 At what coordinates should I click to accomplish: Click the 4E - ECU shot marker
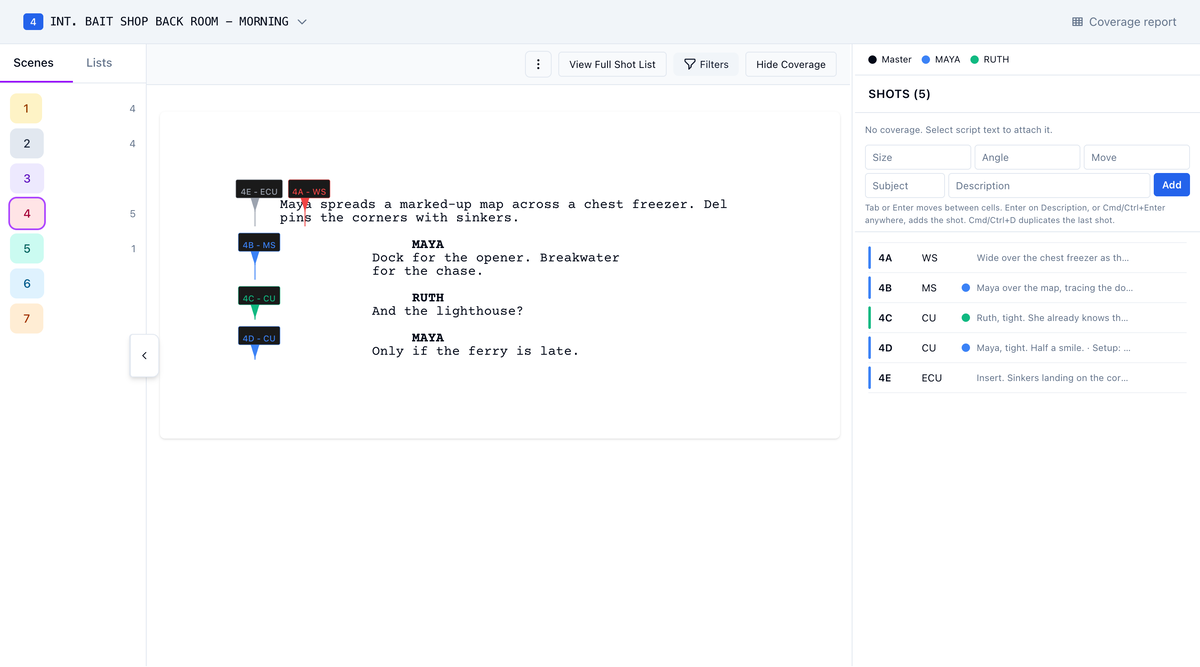(259, 190)
